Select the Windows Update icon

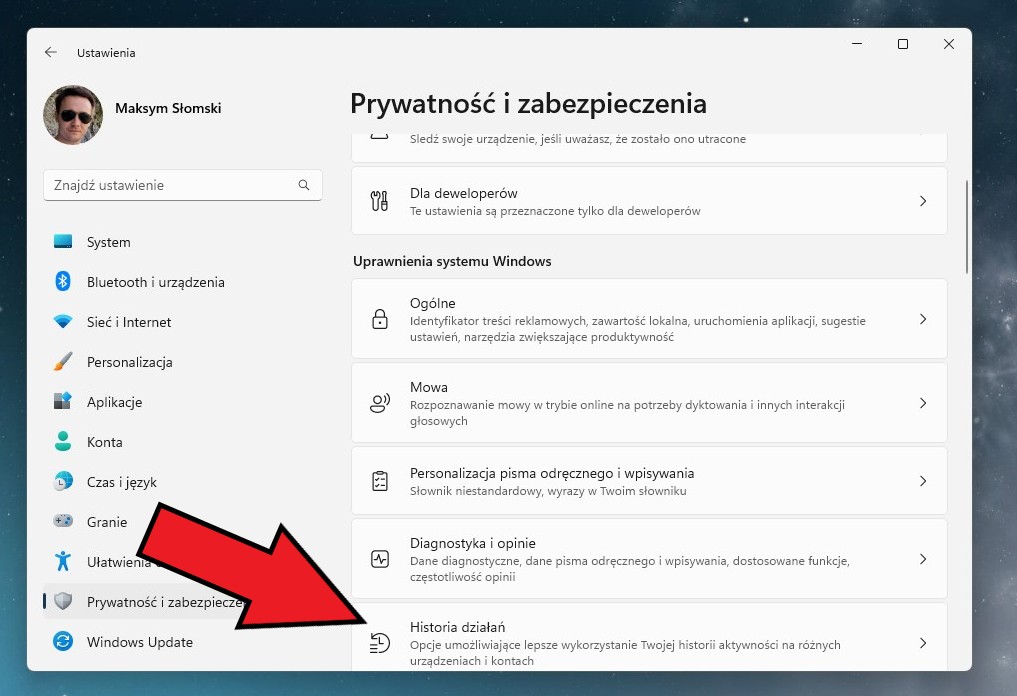pos(62,642)
